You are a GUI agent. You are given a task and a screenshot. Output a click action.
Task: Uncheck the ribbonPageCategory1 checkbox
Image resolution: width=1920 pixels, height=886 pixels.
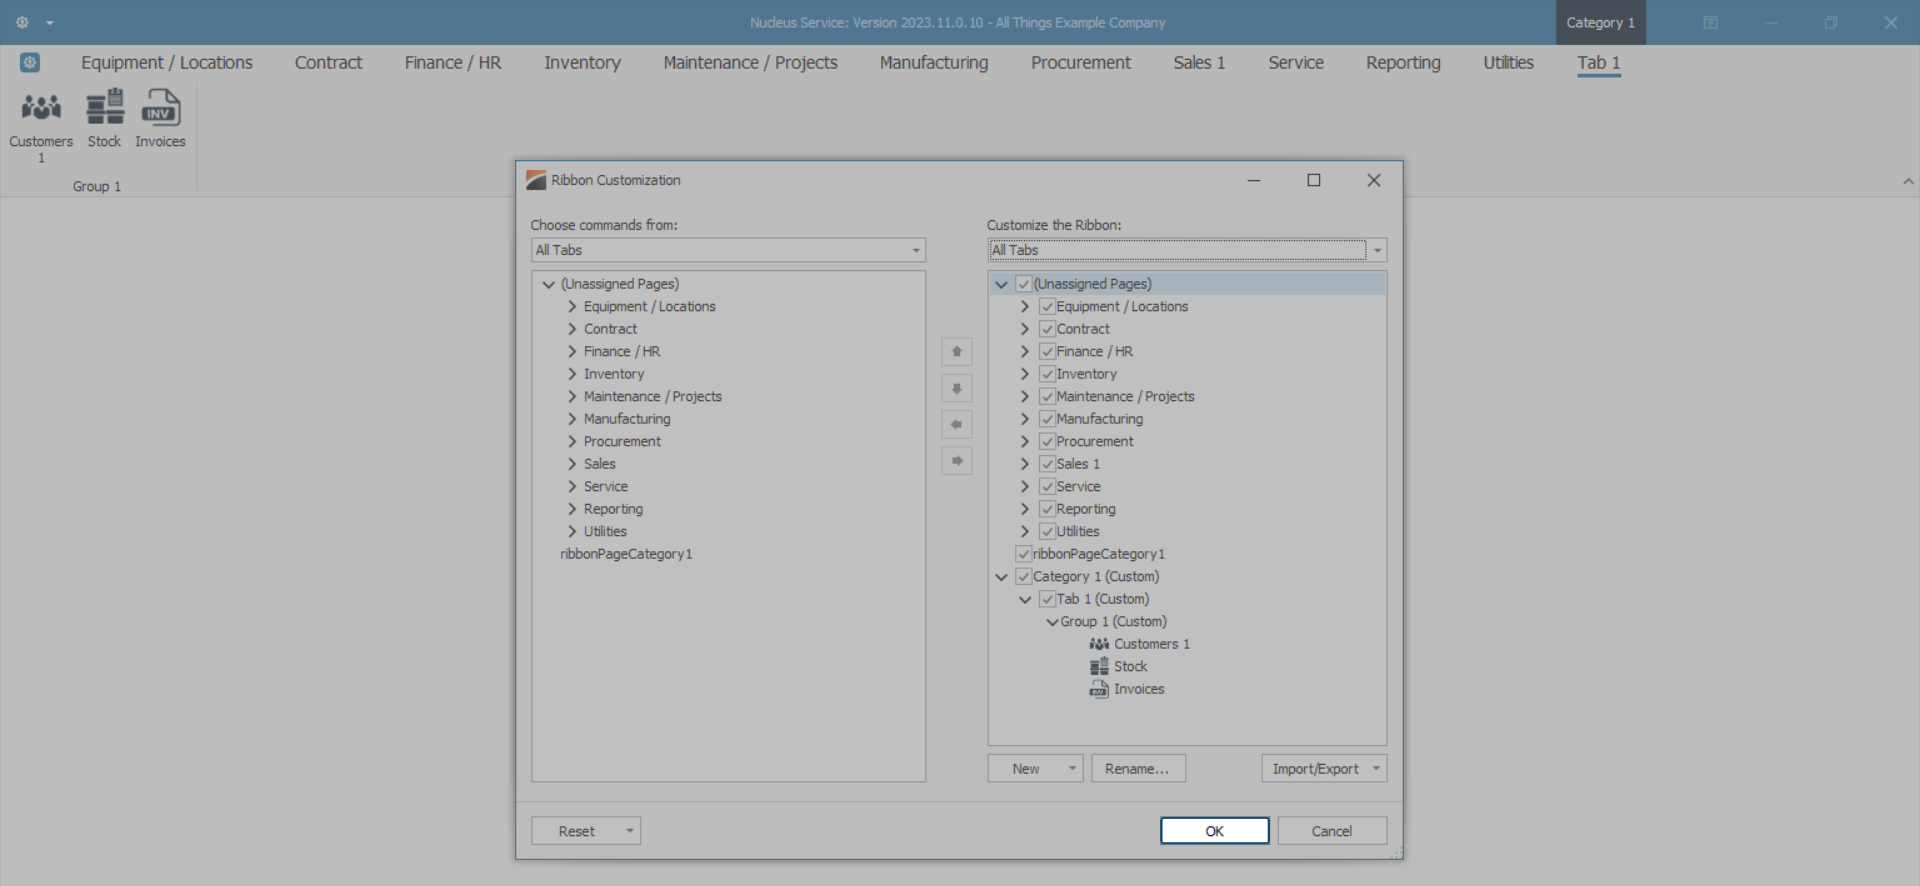1023,554
